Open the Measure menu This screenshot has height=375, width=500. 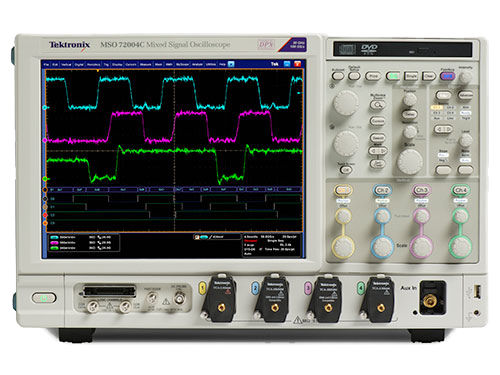pyautogui.click(x=145, y=64)
